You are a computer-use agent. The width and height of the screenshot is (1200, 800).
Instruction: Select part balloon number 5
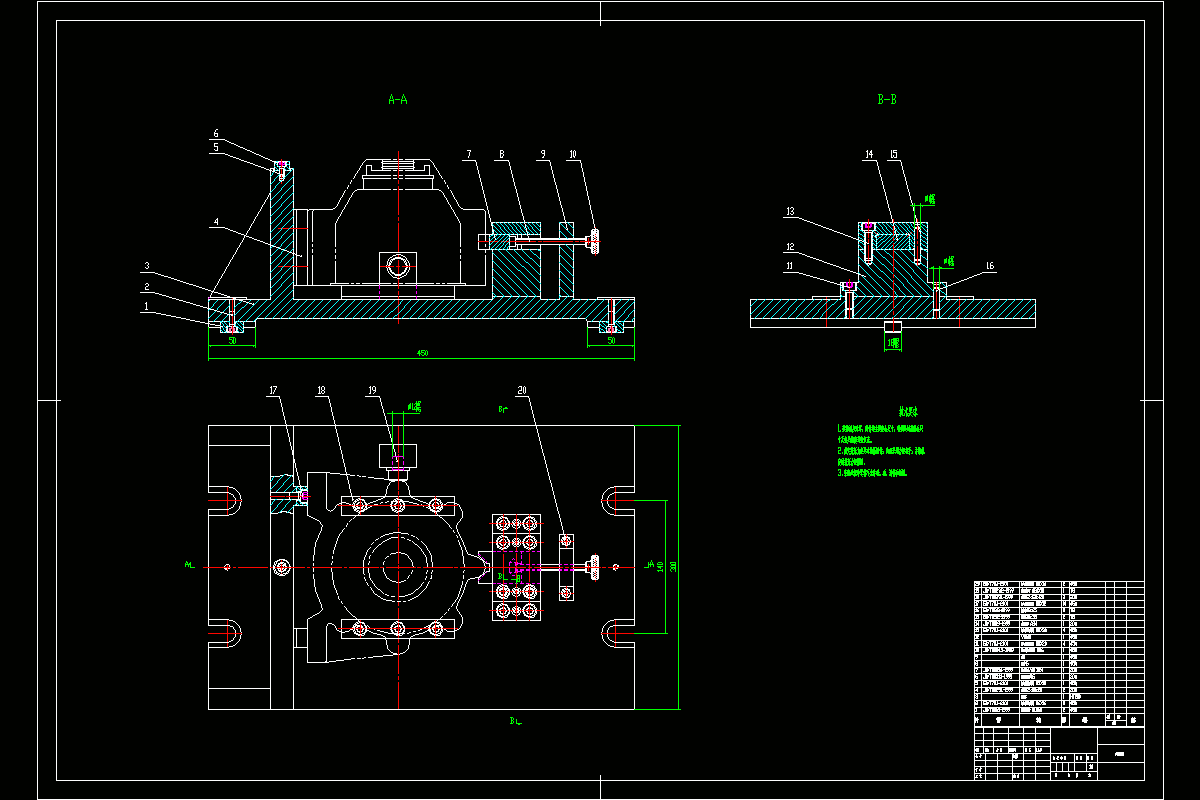pos(215,148)
